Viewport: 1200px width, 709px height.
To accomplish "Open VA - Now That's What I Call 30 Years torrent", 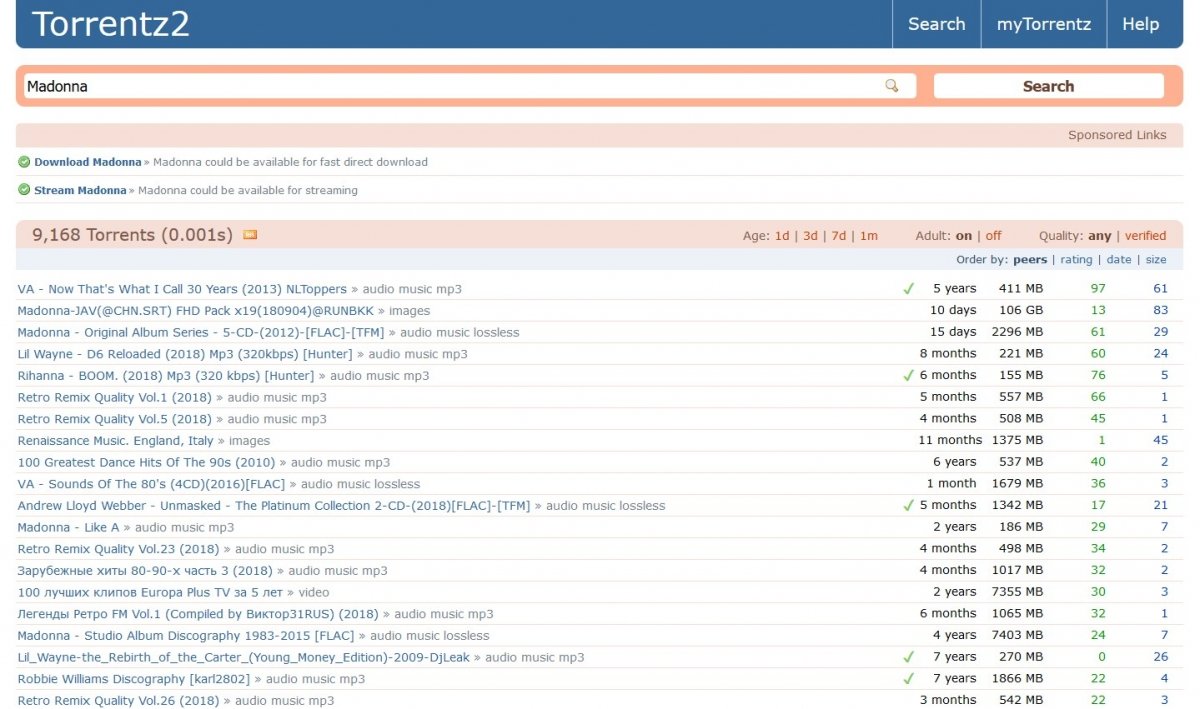I will point(182,289).
